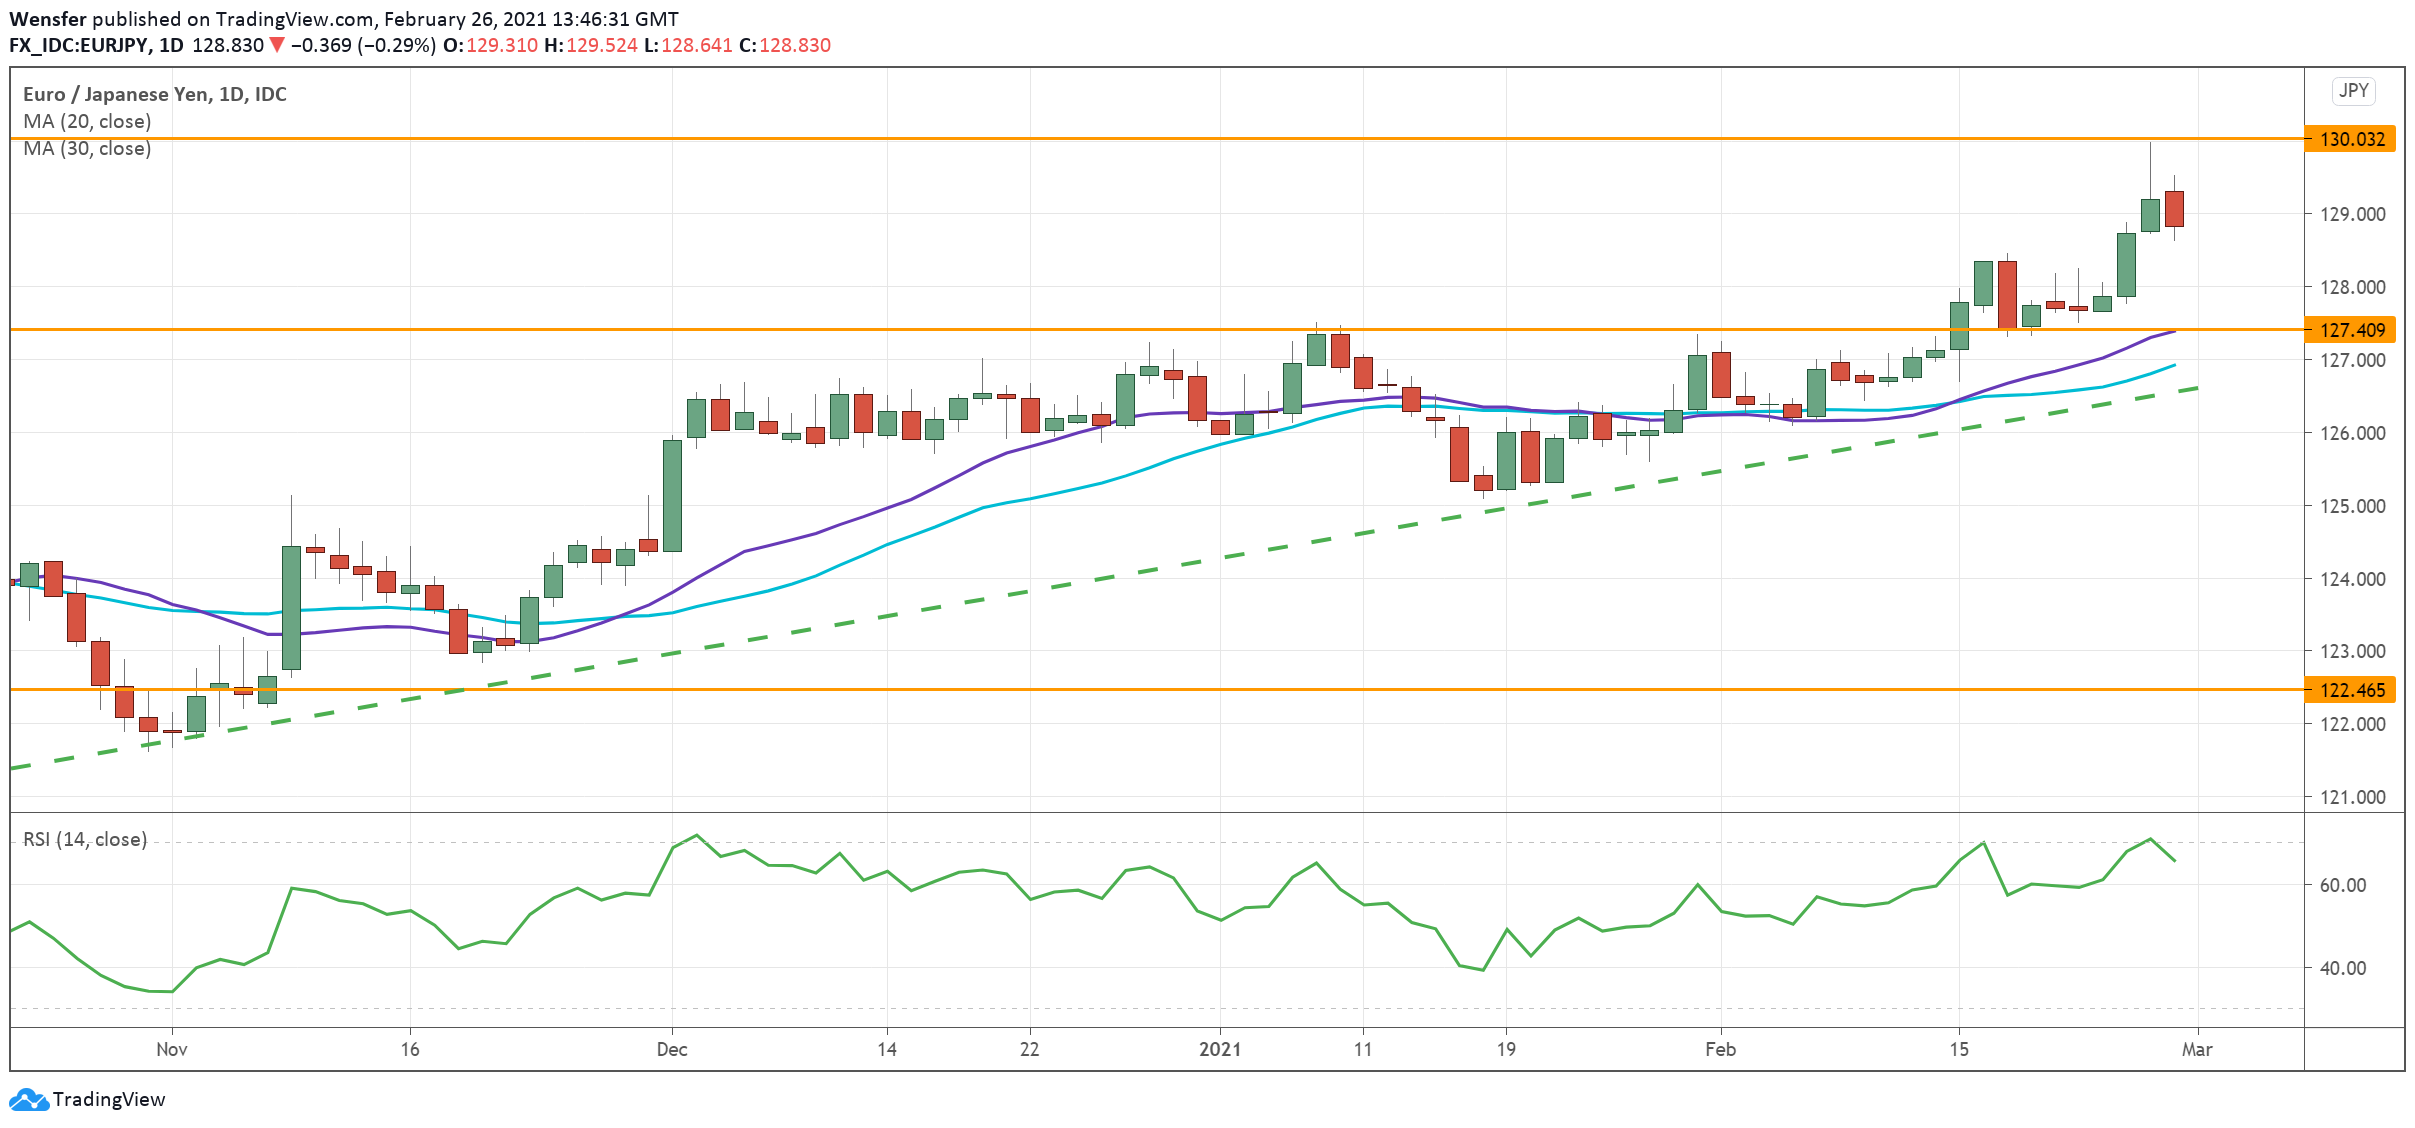Click the 130.032 orange price label
This screenshot has height=1128, width=2415.
(2351, 139)
